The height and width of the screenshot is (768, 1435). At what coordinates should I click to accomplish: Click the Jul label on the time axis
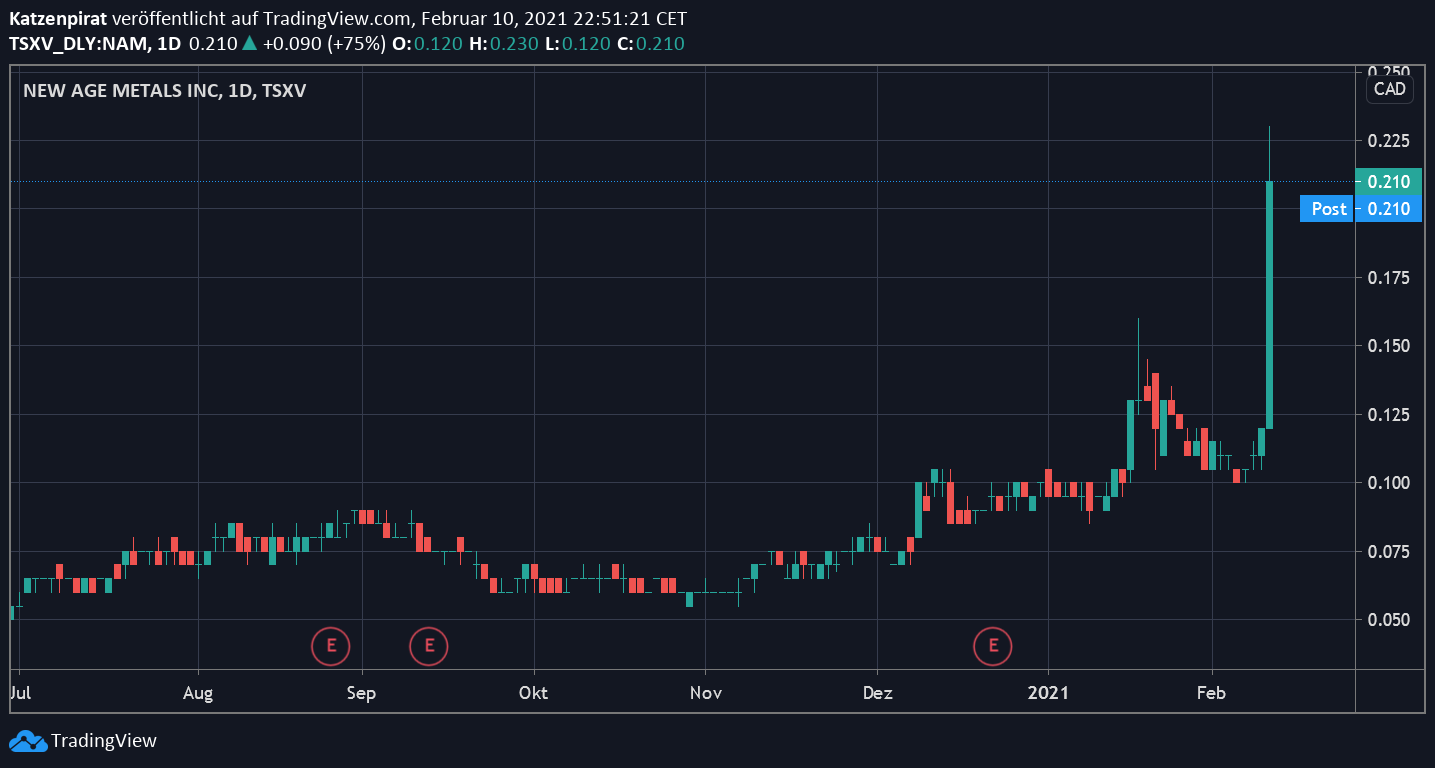19,692
